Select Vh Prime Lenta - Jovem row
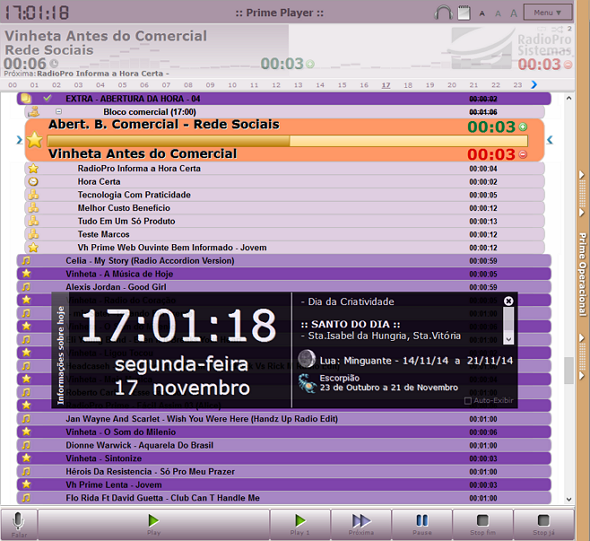The image size is (590, 541). 284,485
